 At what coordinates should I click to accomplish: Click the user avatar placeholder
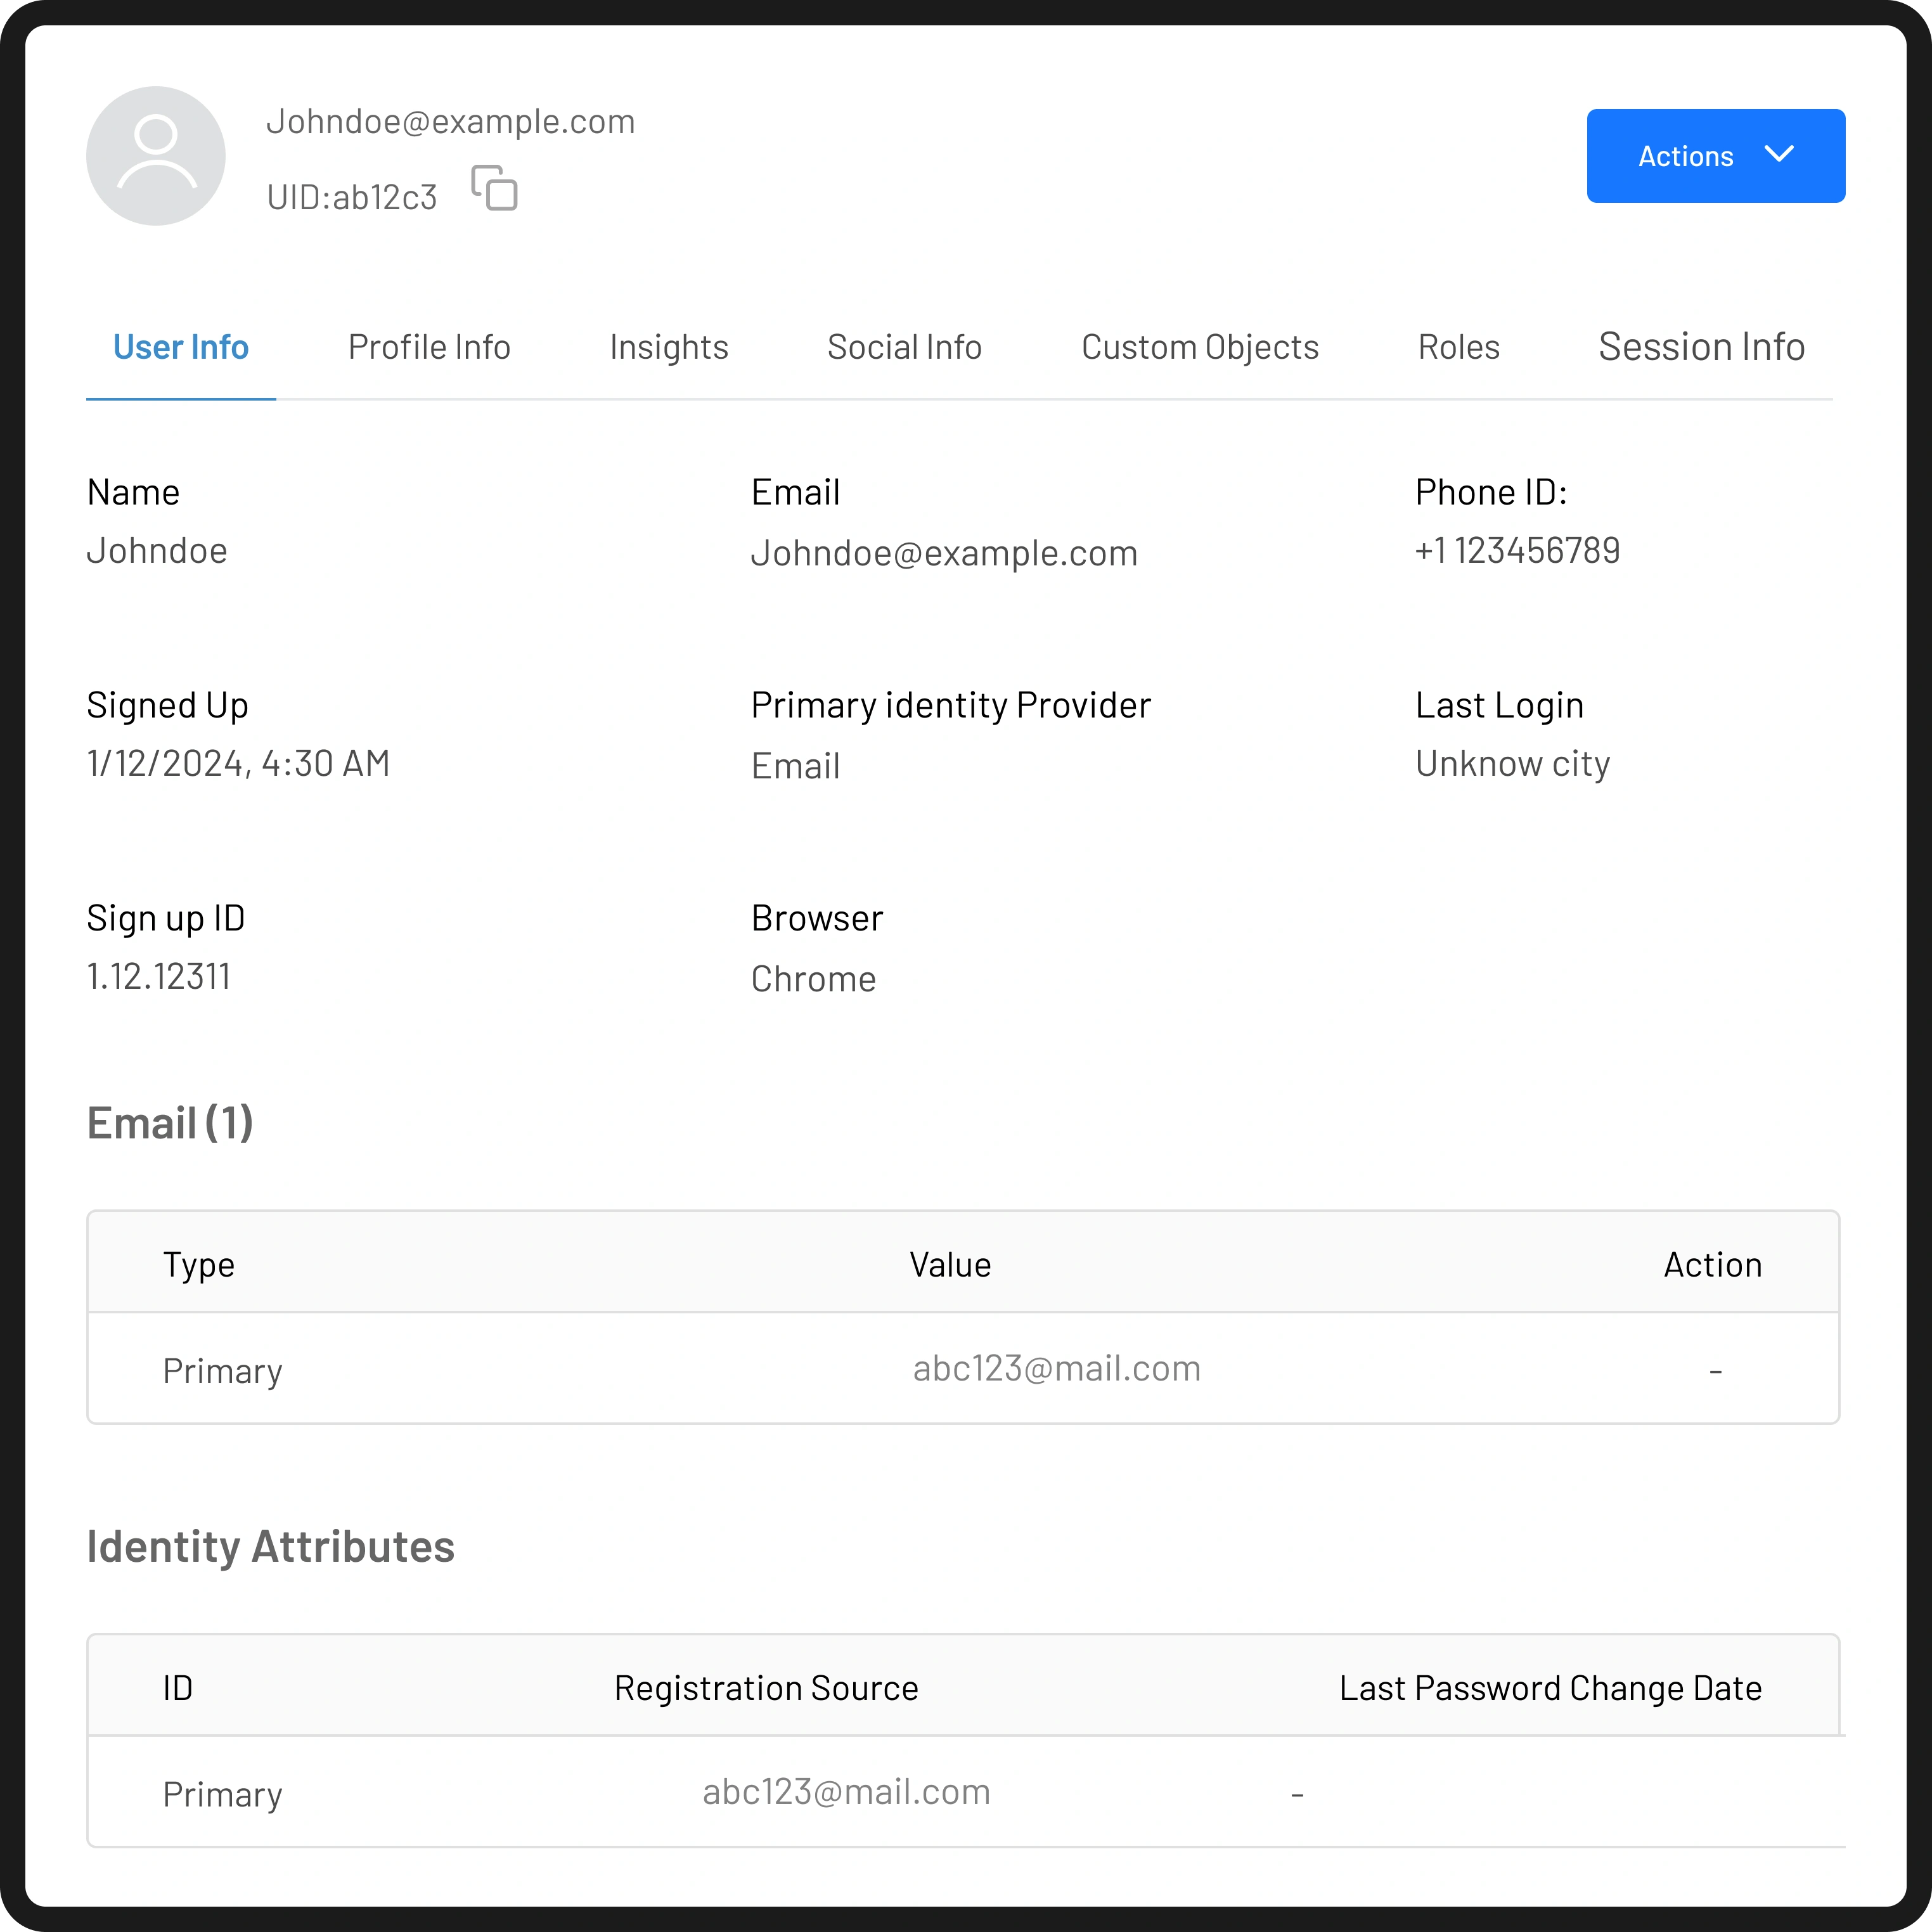point(156,156)
